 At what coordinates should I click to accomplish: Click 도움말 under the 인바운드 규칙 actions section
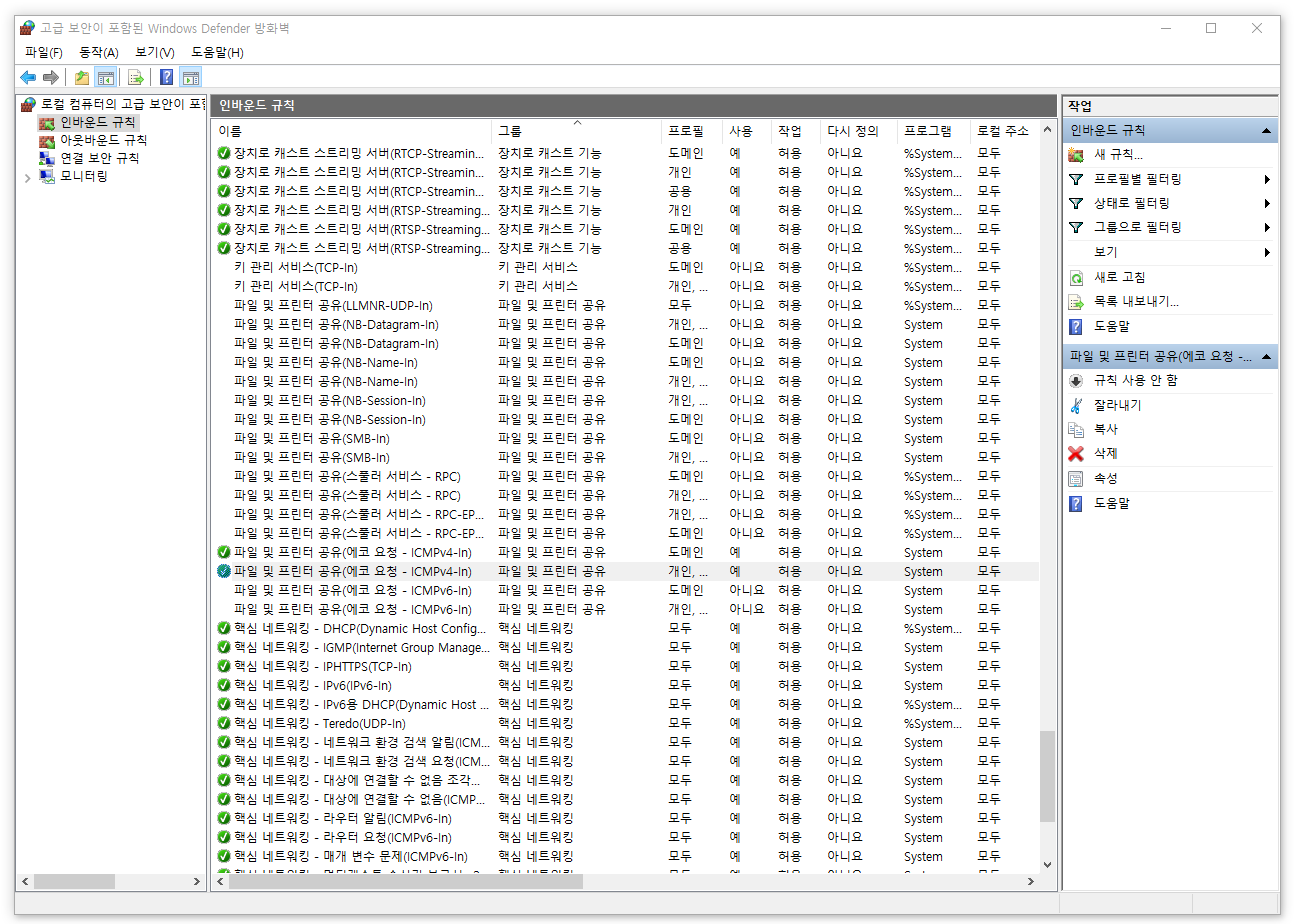pos(1111,326)
